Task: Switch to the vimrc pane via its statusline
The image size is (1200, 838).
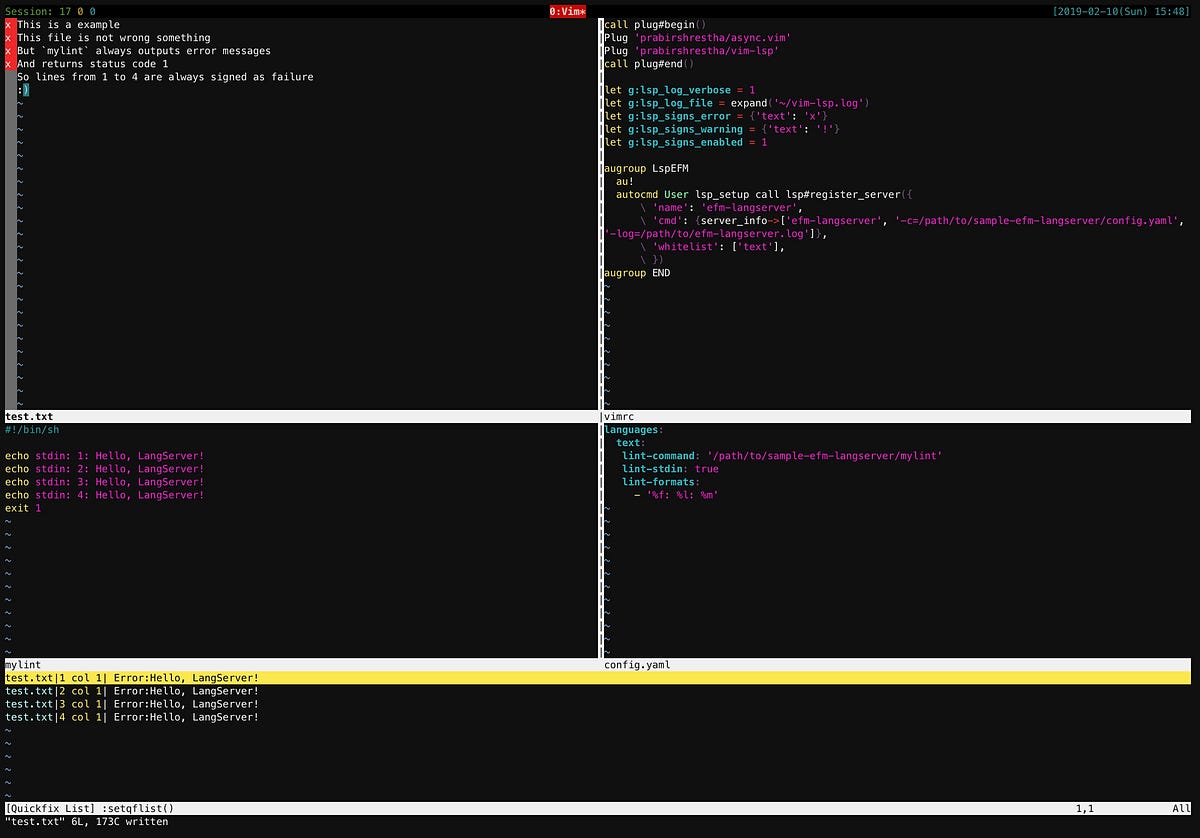Action: point(619,416)
